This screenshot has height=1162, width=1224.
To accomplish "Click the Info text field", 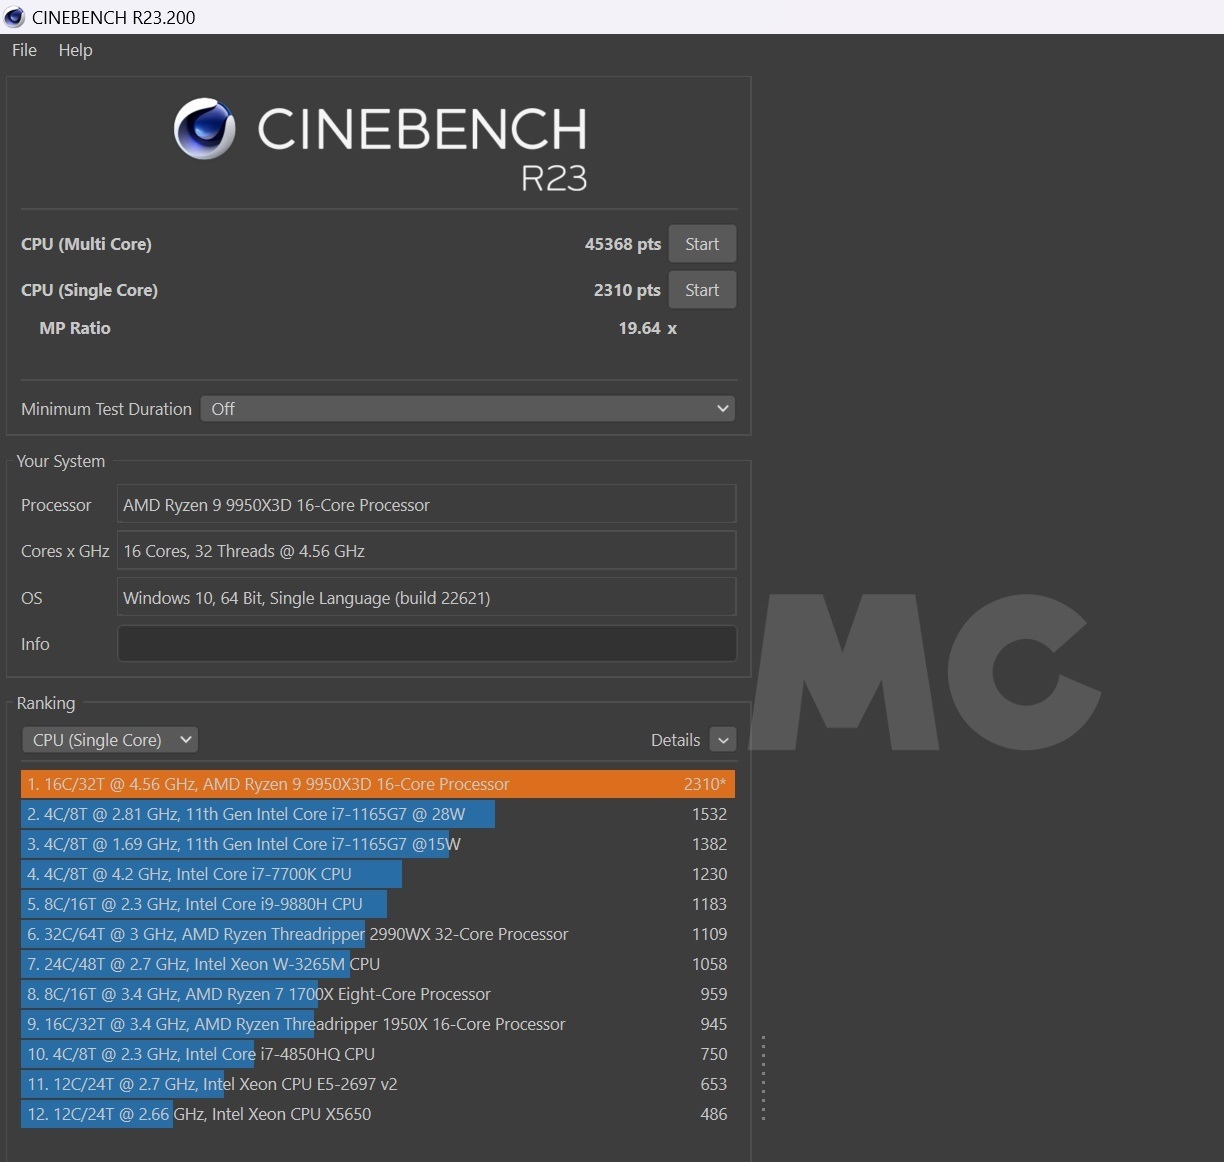I will coord(427,644).
